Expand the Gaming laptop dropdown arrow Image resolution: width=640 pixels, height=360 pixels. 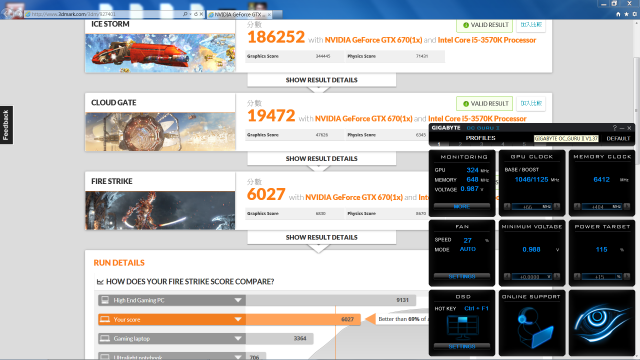pos(238,338)
